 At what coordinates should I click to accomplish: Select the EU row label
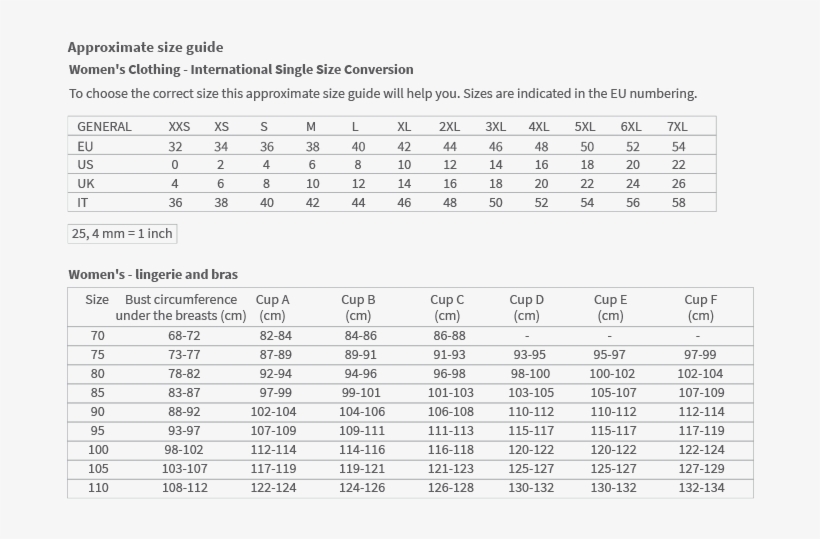pyautogui.click(x=85, y=146)
